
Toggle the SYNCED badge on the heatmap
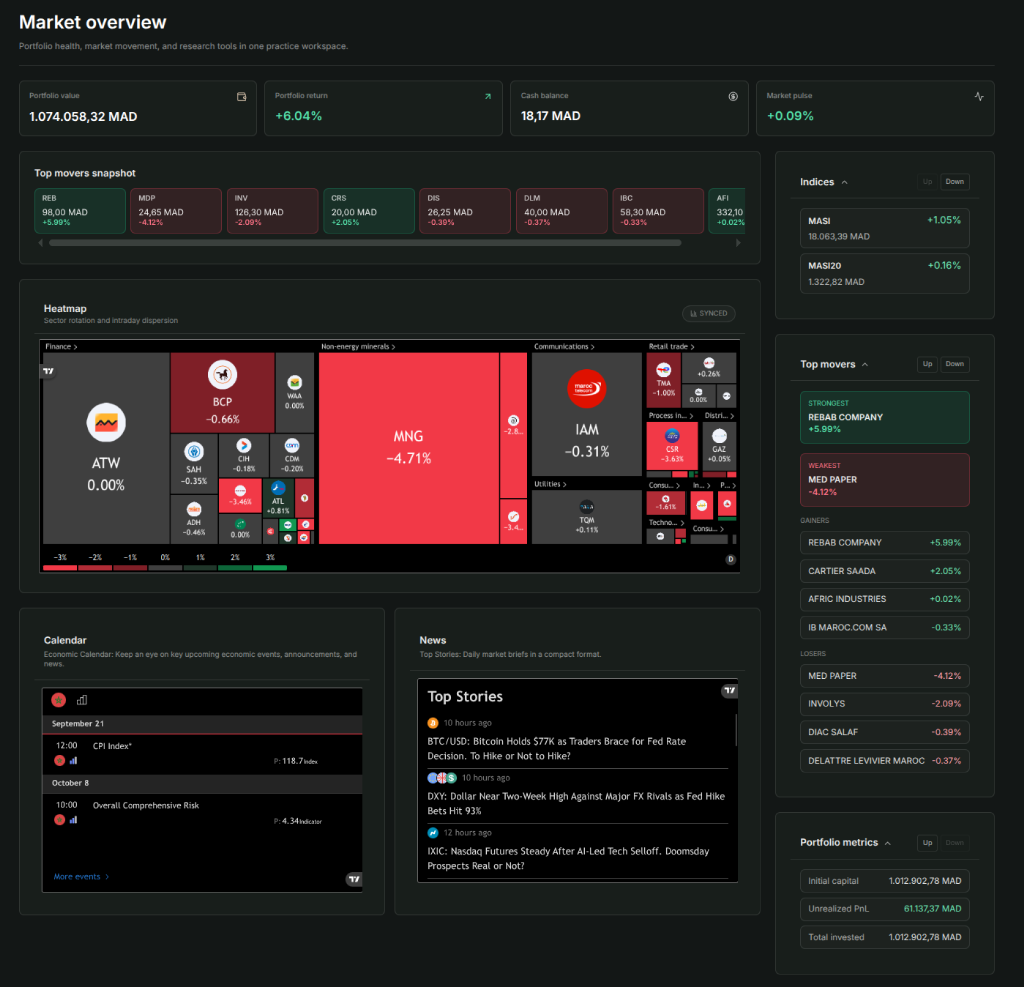click(709, 314)
